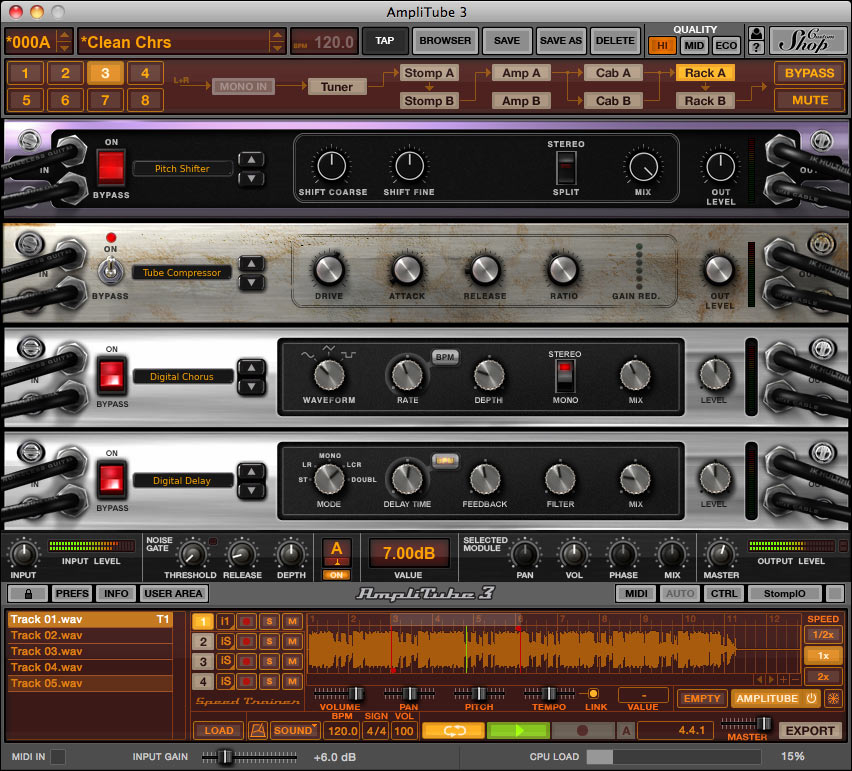This screenshot has height=771, width=852.
Task: Switch the Digital Chorus from STEREO to MONO
Action: click(x=565, y=380)
